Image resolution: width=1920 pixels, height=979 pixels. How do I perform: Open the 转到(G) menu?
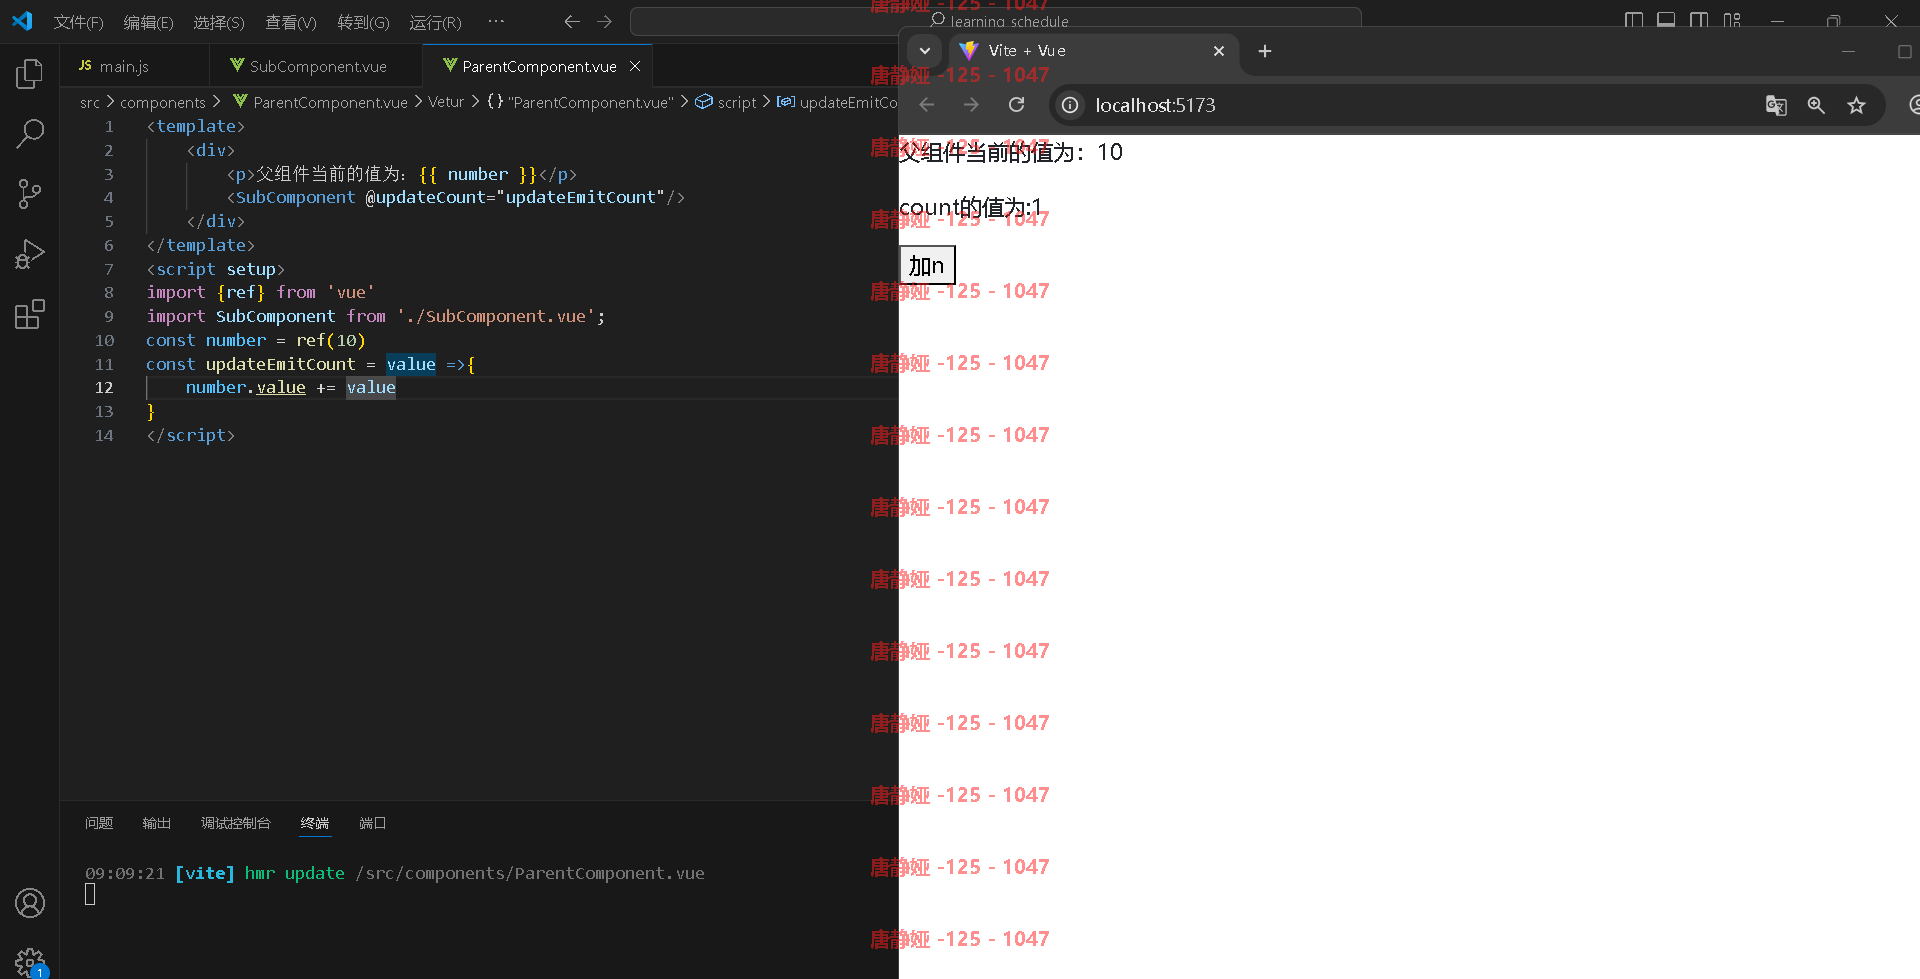[363, 22]
